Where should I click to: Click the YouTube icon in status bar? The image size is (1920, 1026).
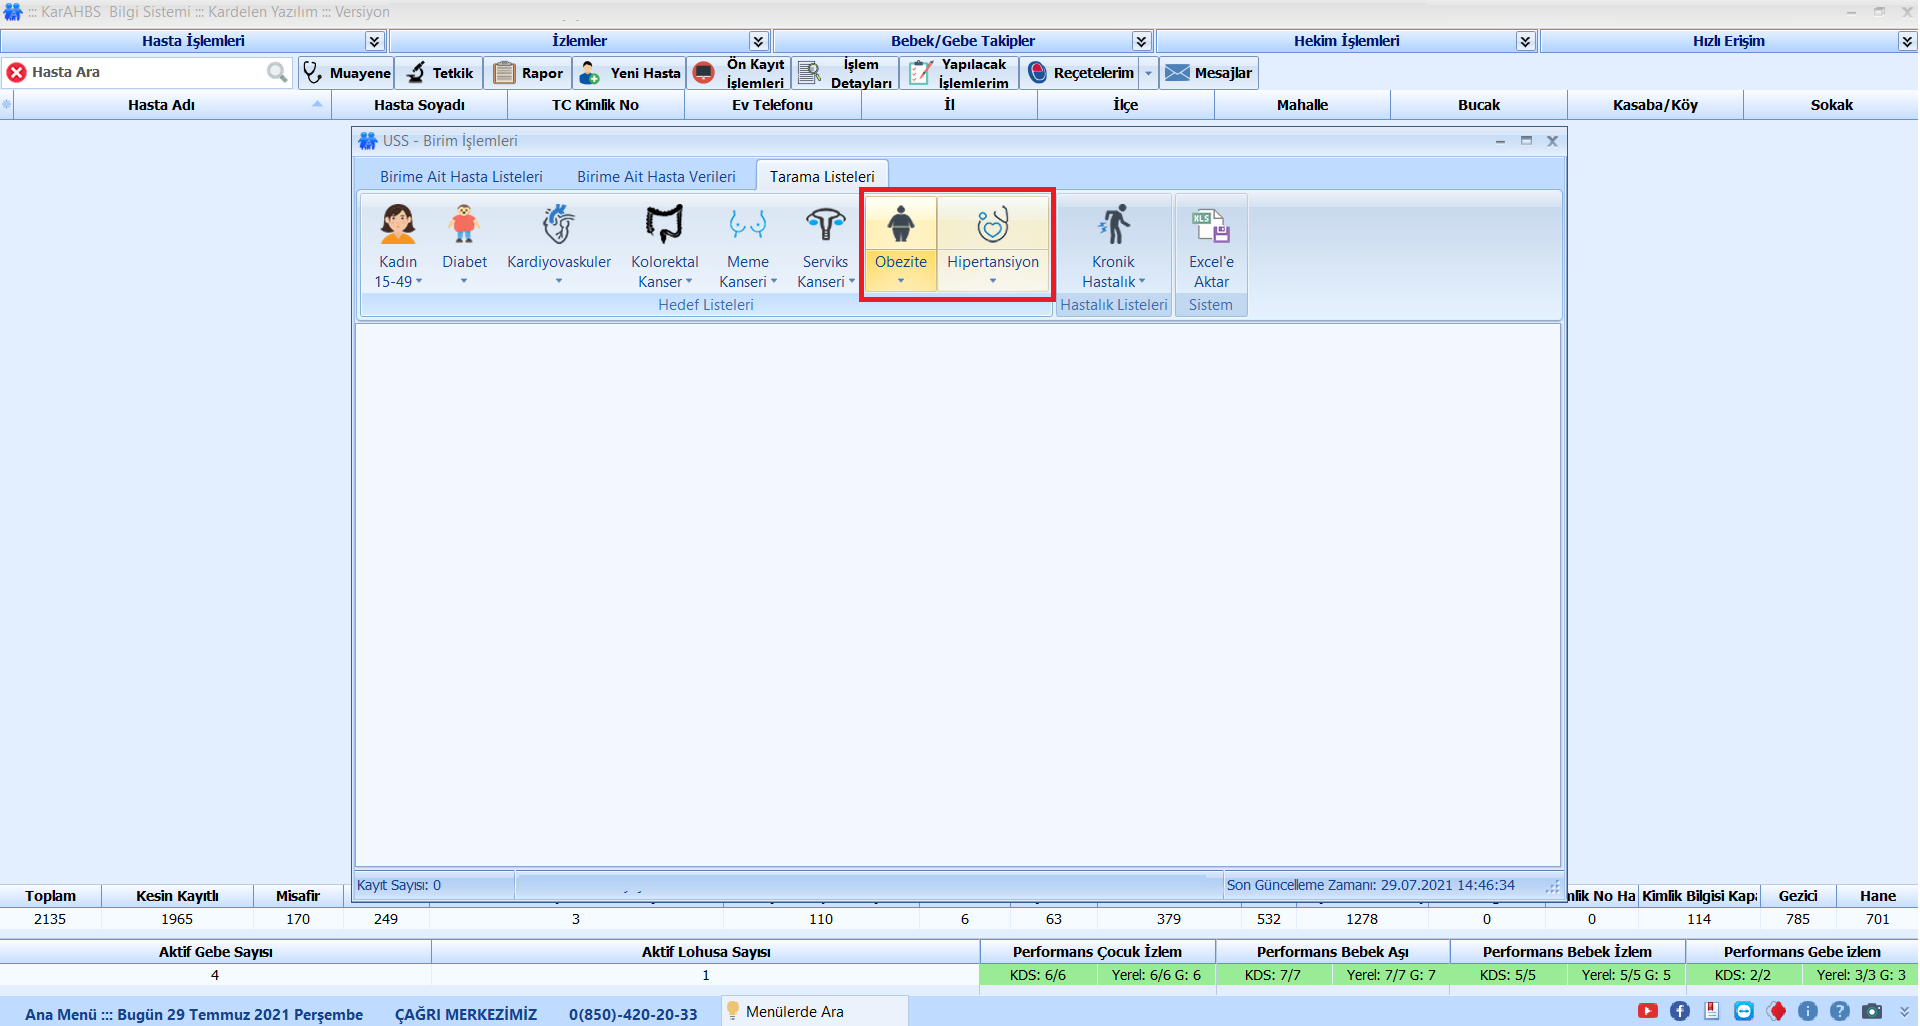(x=1647, y=1011)
